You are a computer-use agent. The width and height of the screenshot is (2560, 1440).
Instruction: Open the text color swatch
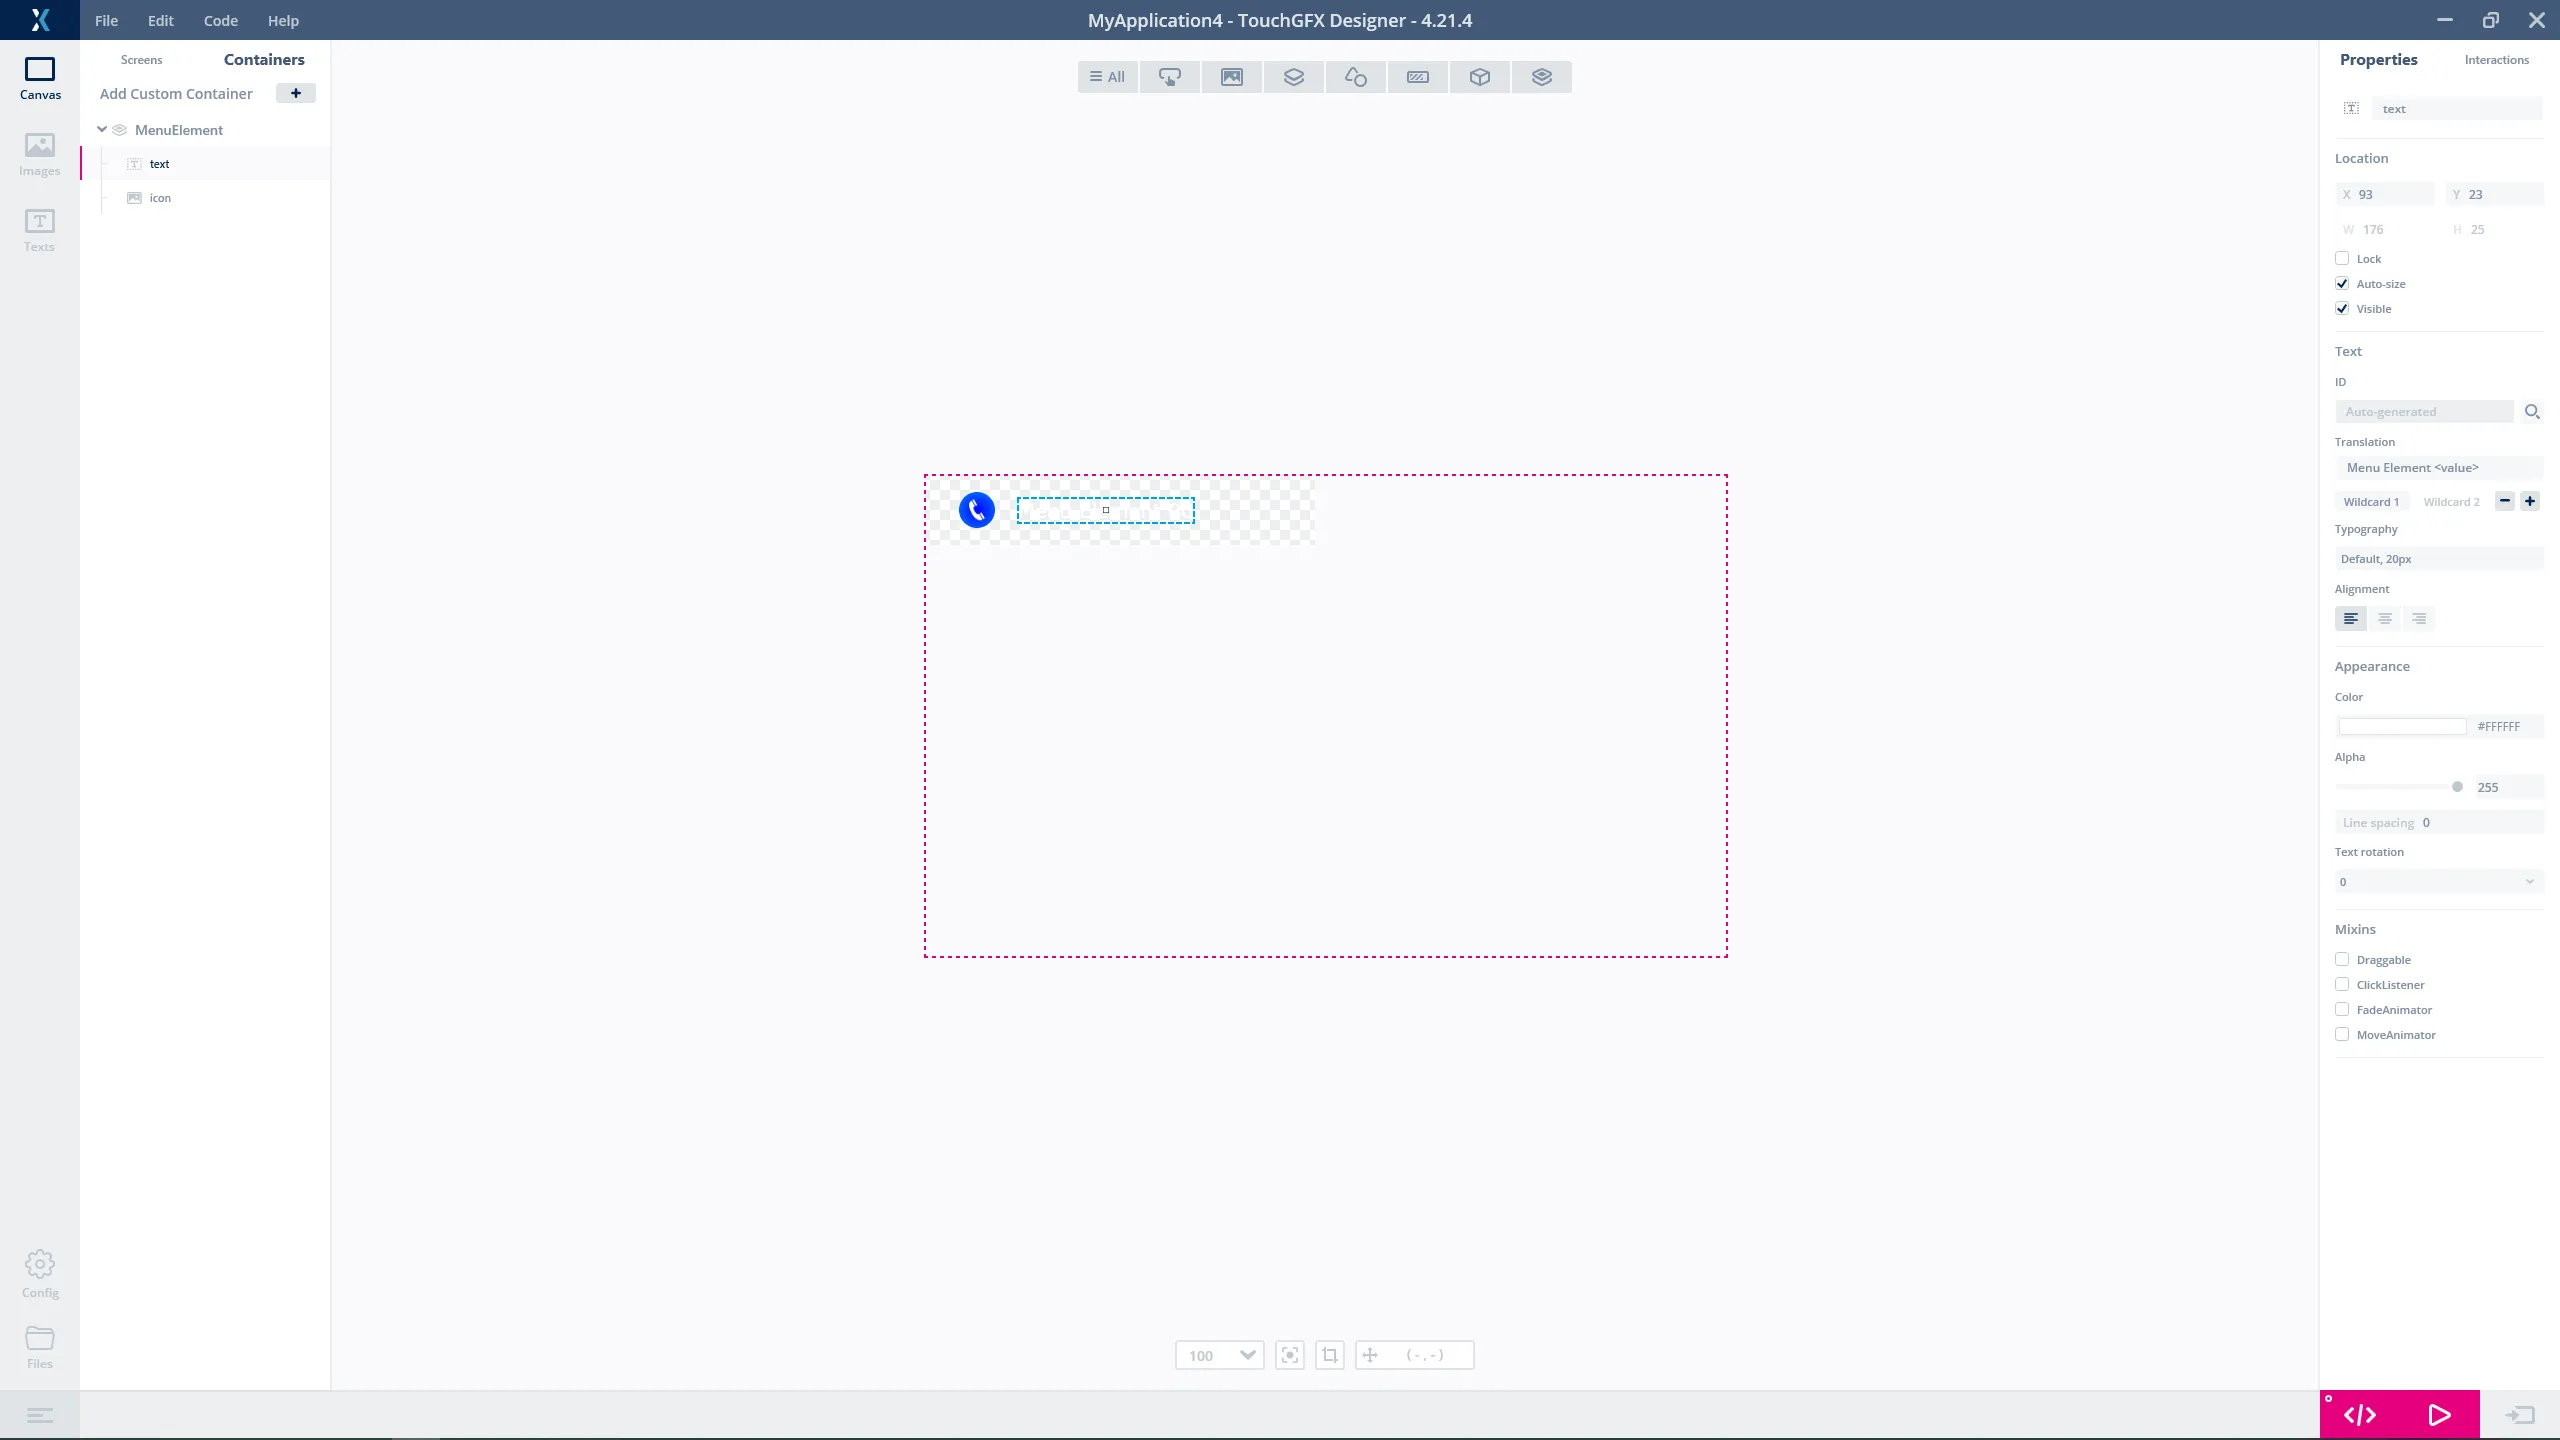tap(2402, 727)
